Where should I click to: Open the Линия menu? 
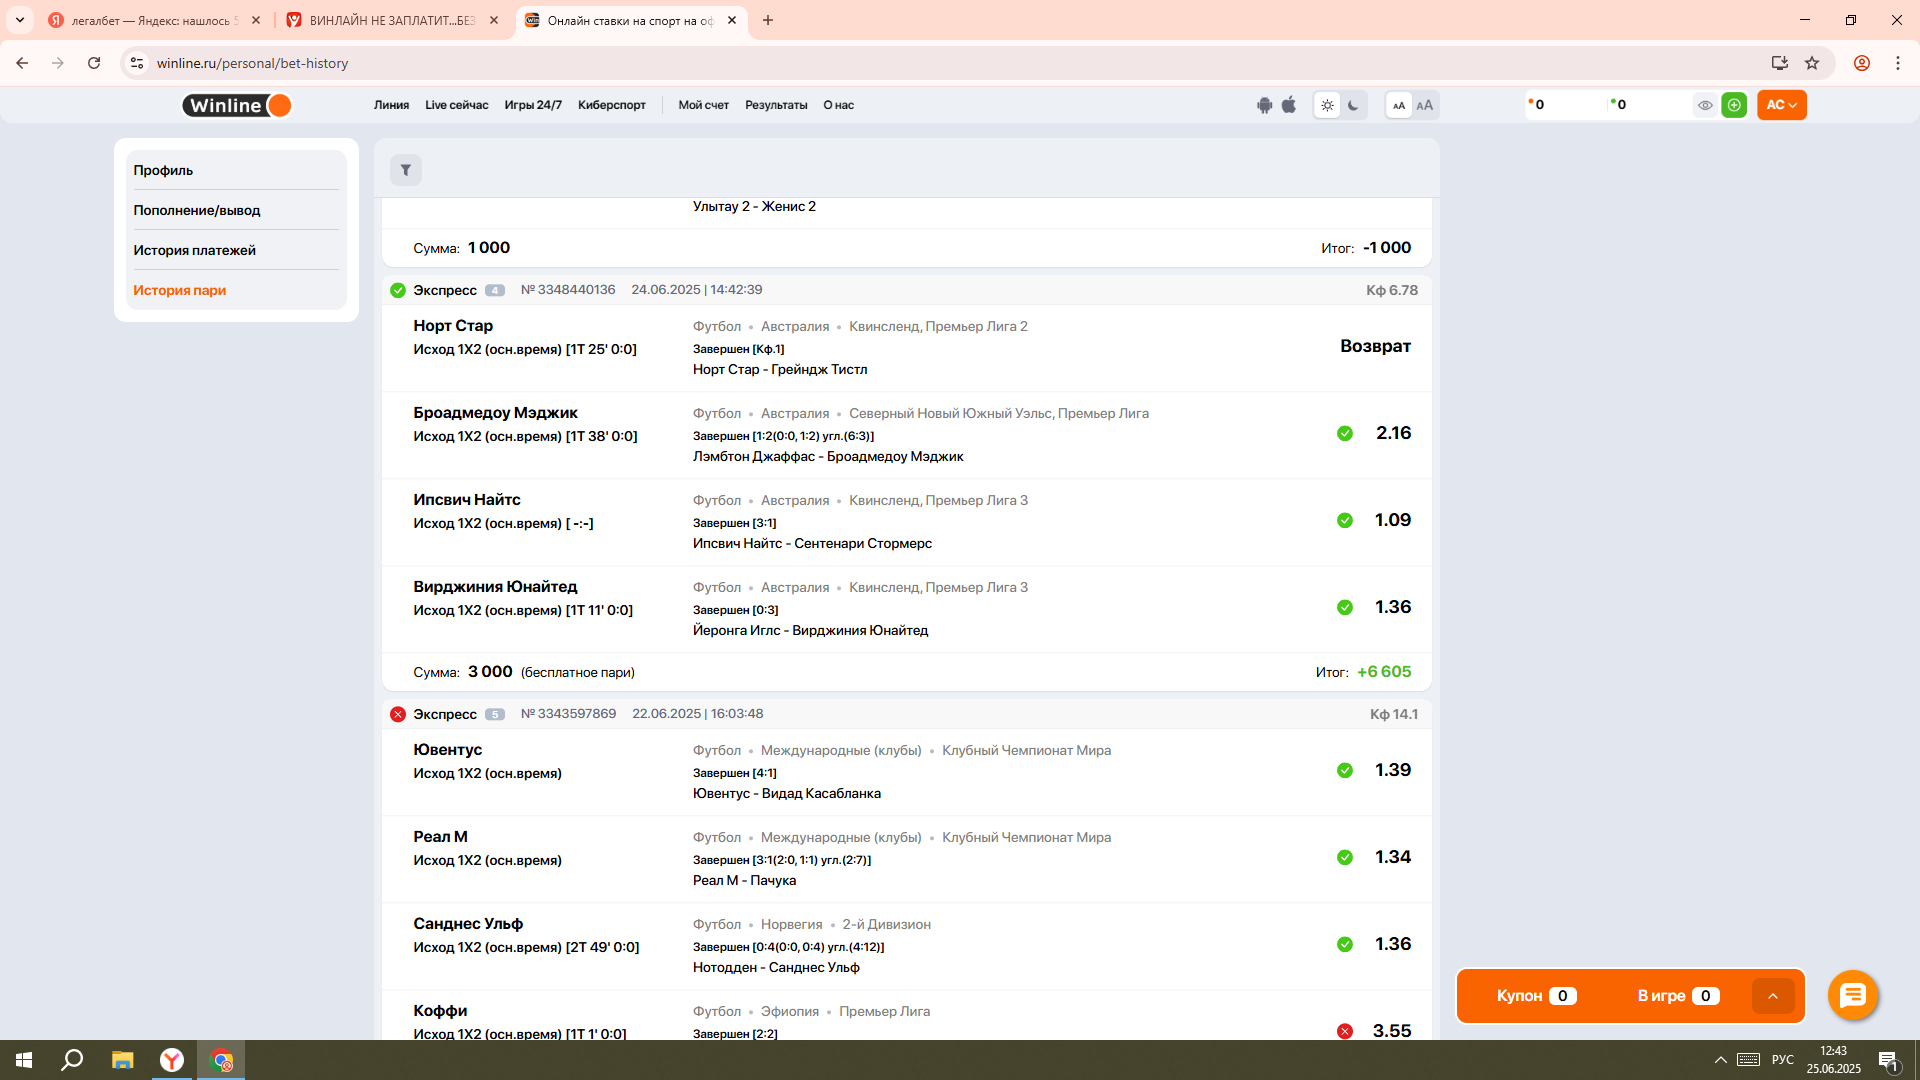click(x=391, y=105)
